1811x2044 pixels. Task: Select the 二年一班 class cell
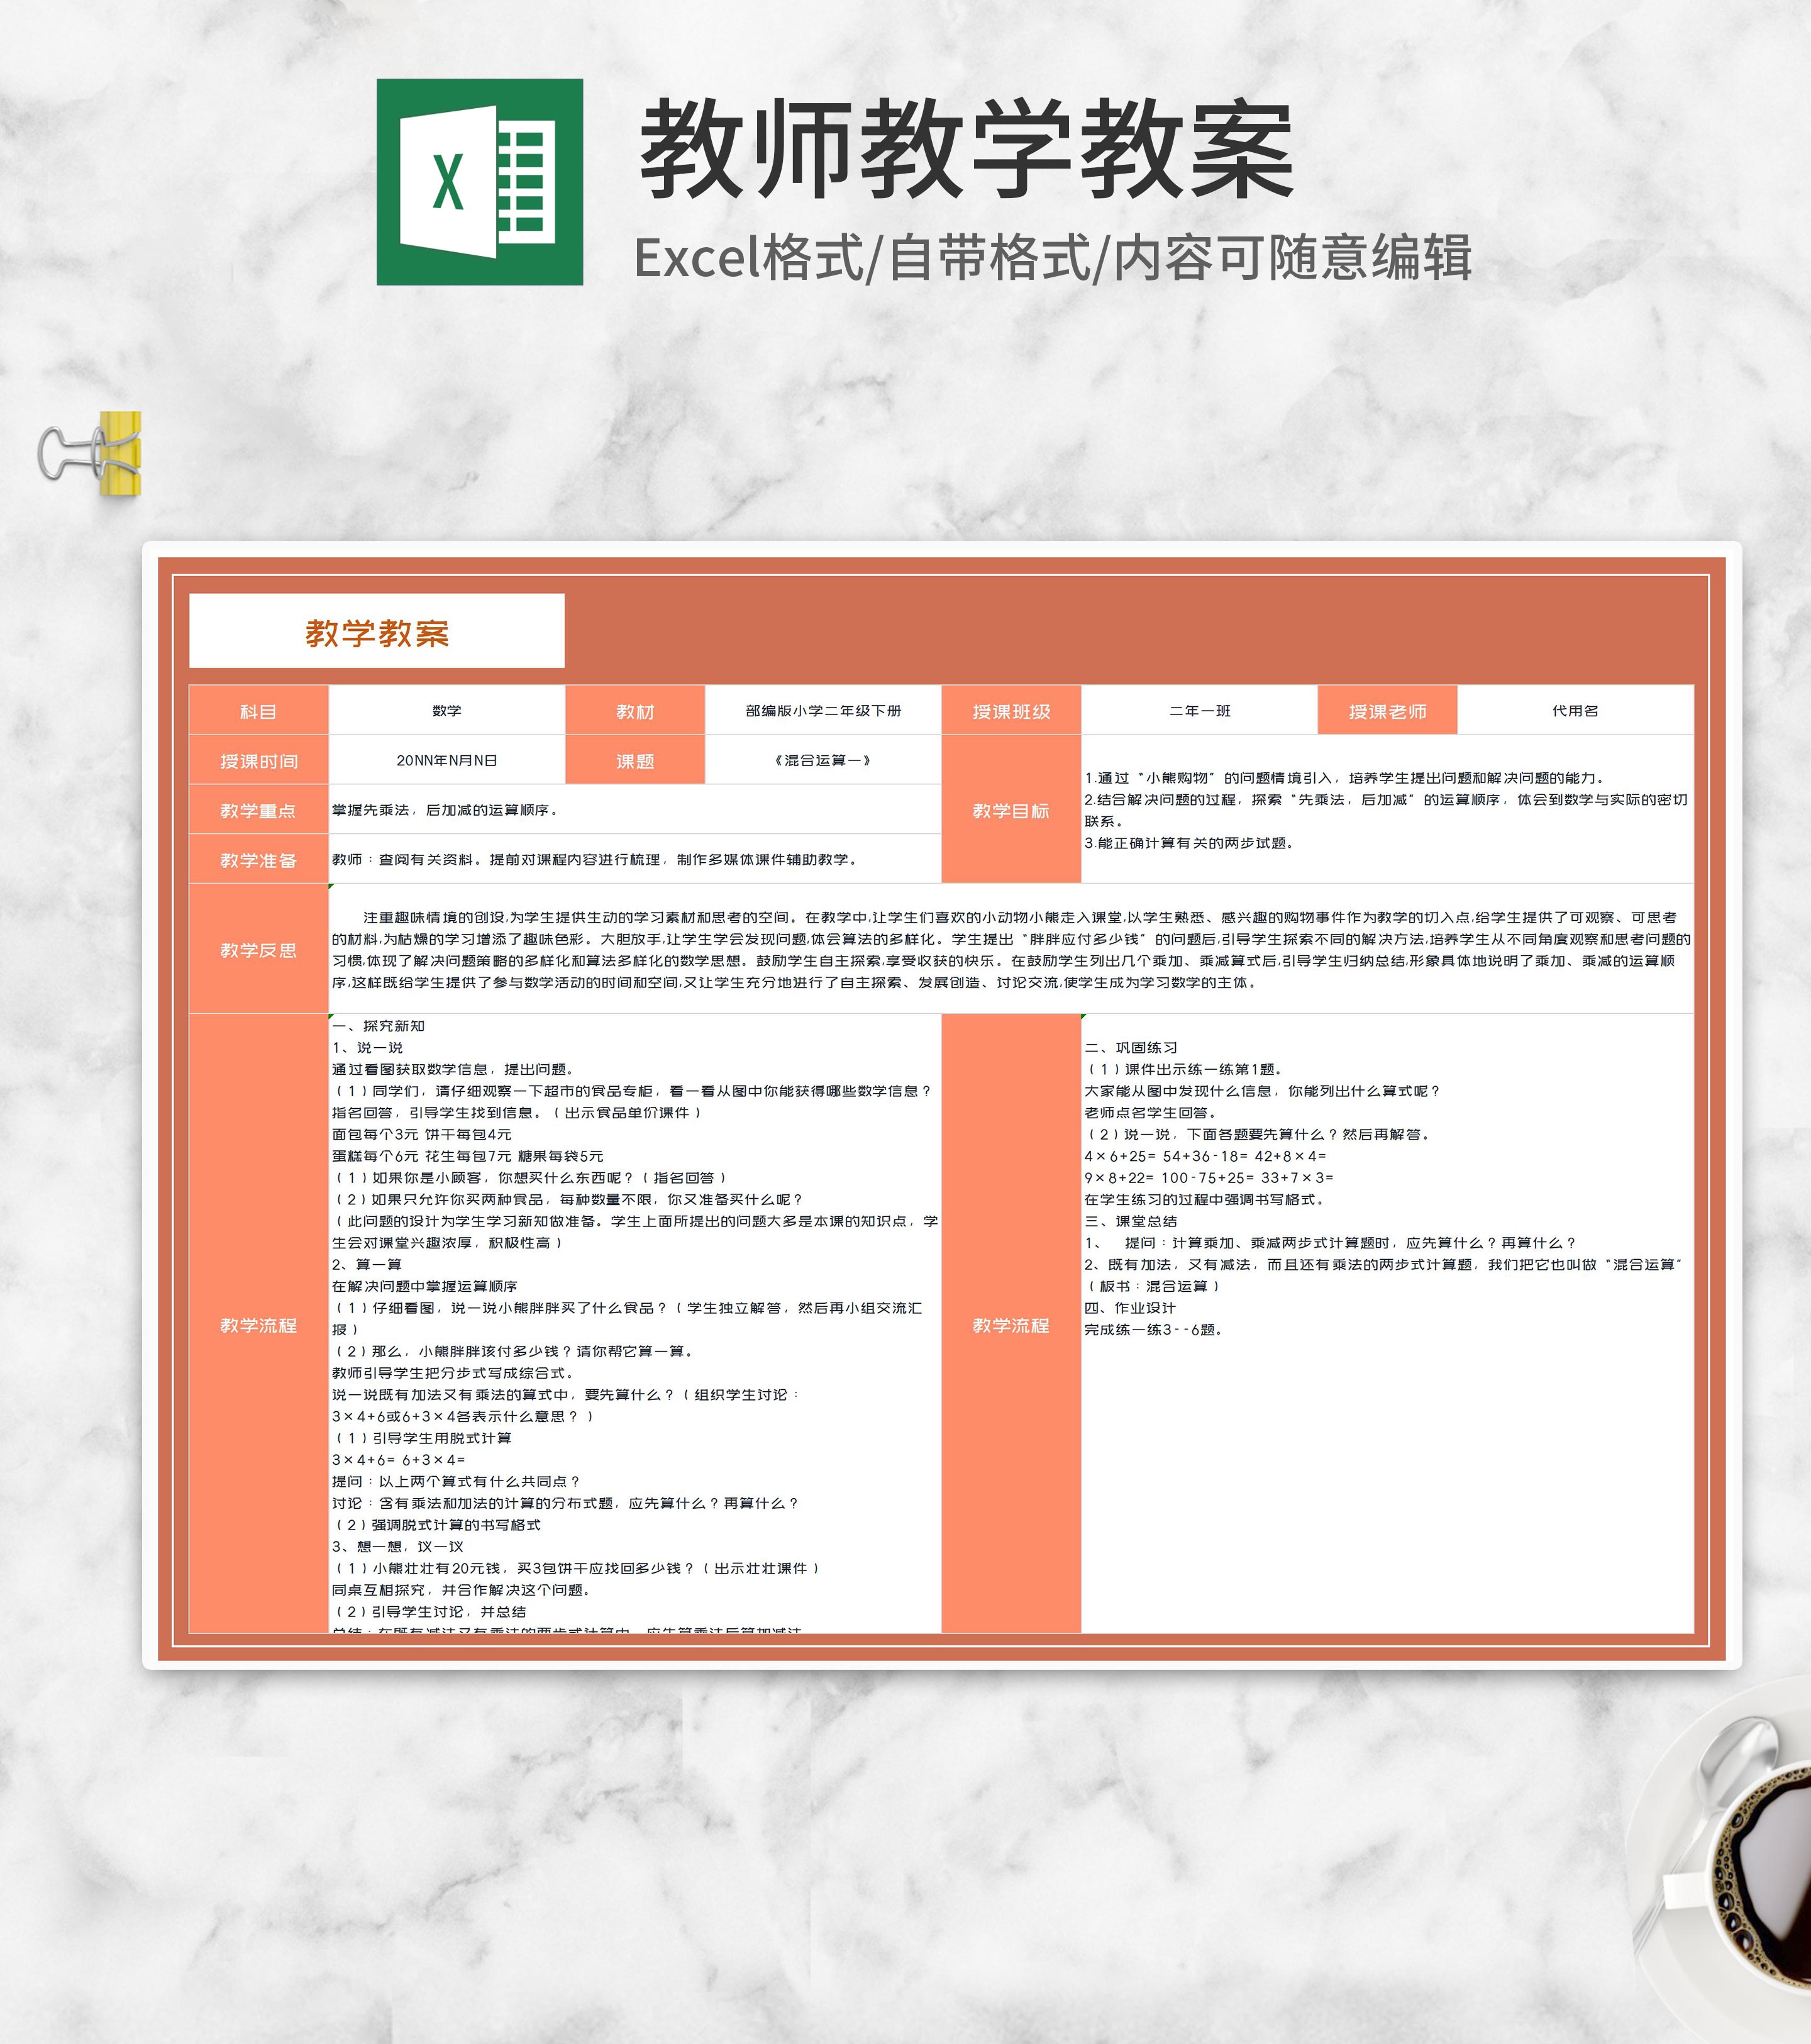click(1199, 711)
